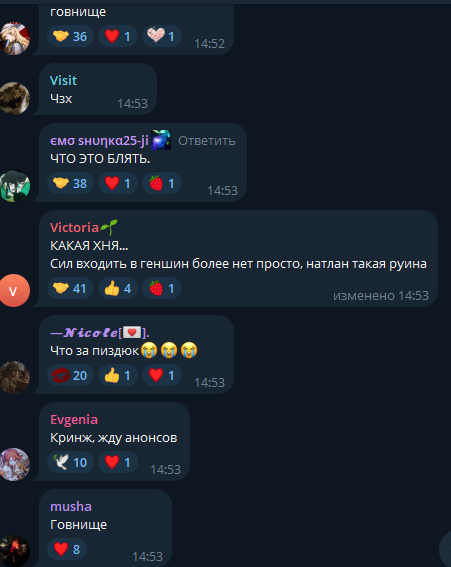Open Visit's profile by name
Screen dimensions: 451x567
(x=63, y=80)
